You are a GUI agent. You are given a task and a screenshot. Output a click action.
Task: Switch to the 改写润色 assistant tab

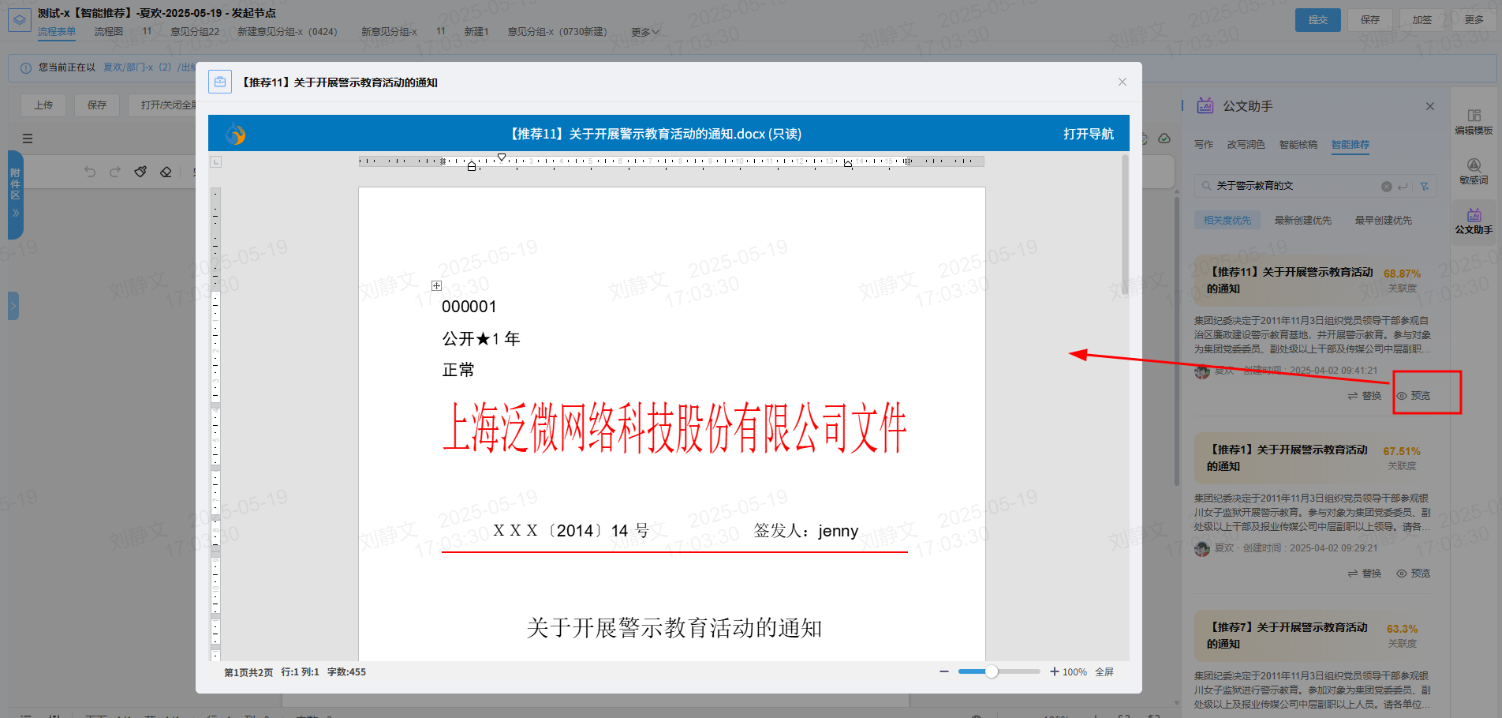coord(1246,145)
